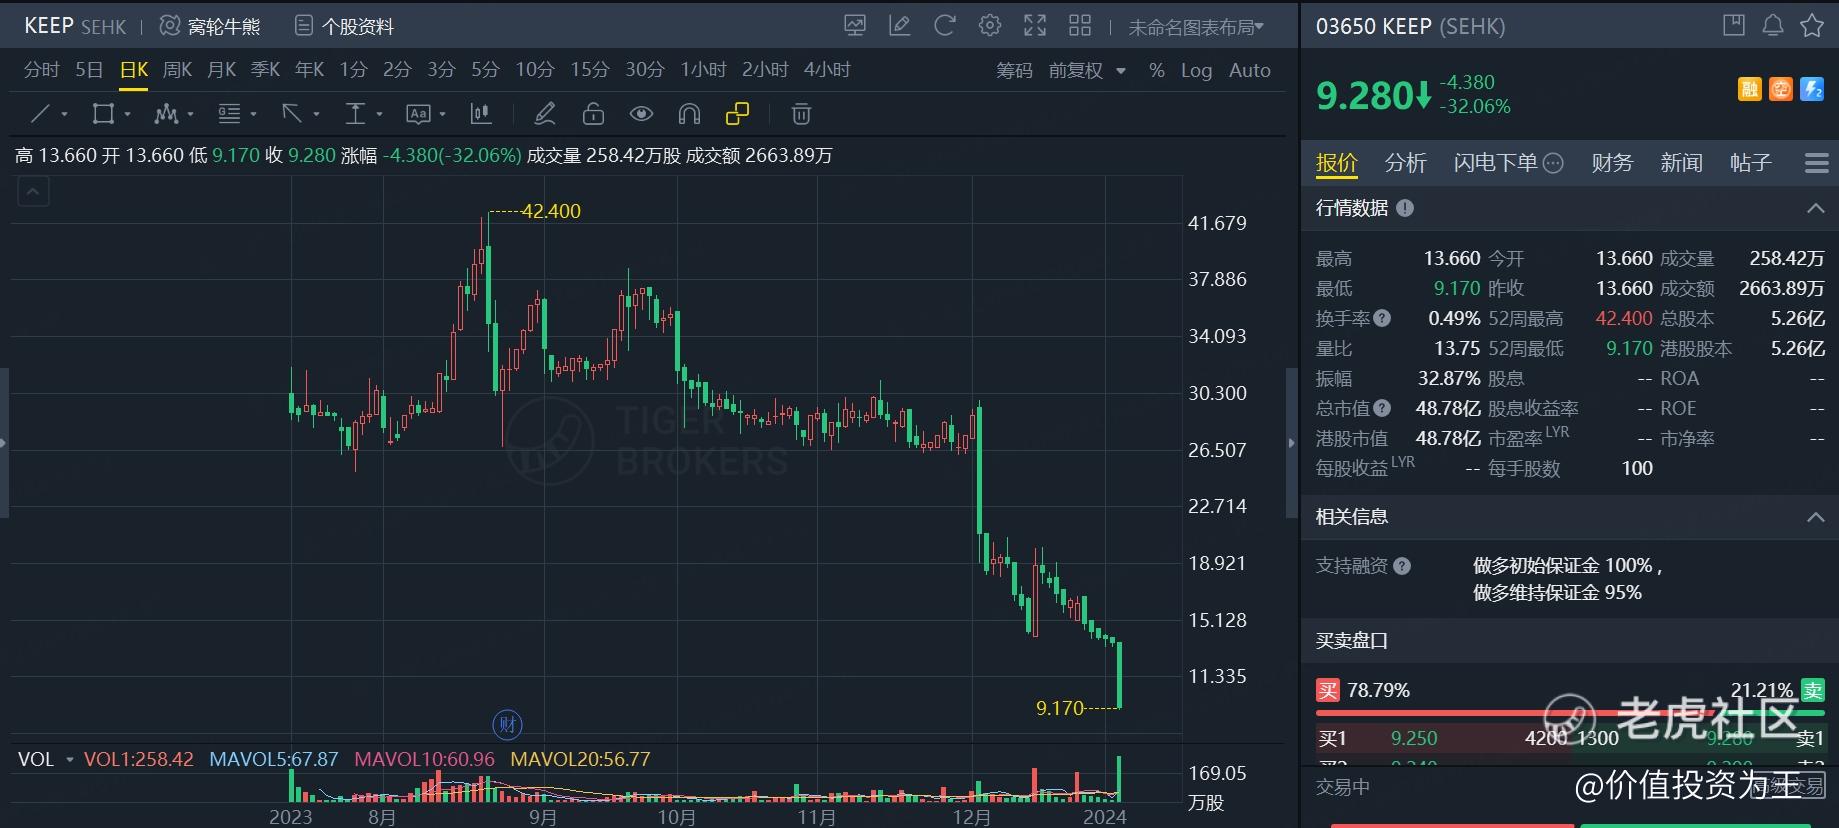The width and height of the screenshot is (1839, 828).
Task: Toggle Log scale on the chart
Action: [1196, 70]
